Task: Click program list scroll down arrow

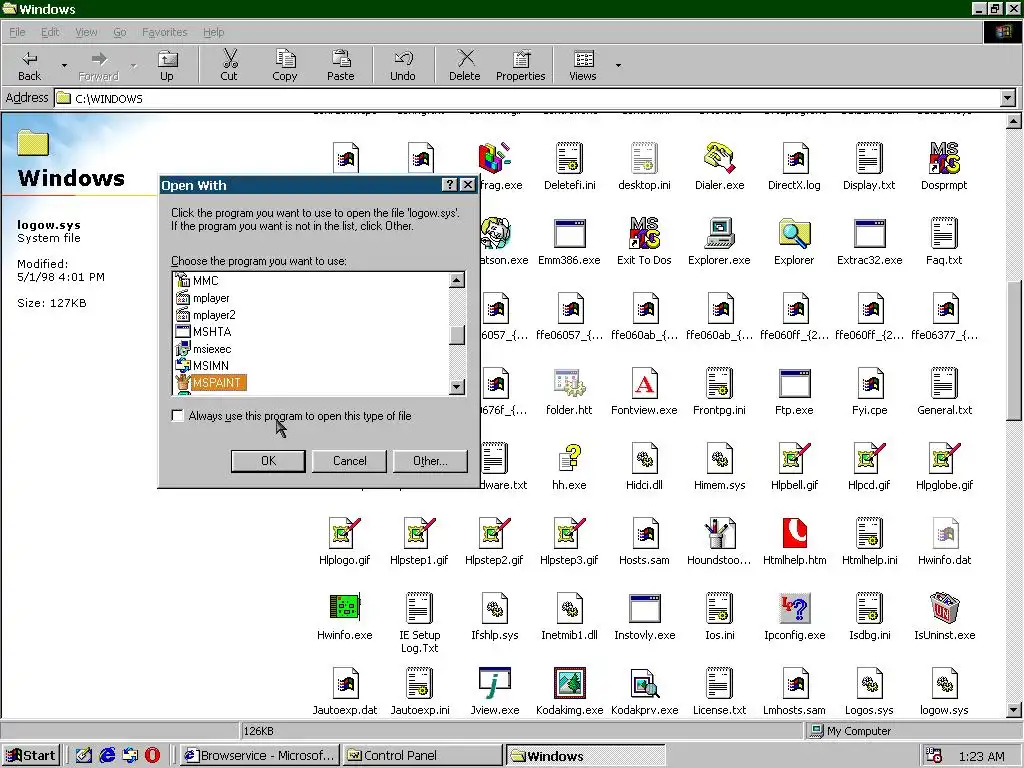Action: (457, 387)
